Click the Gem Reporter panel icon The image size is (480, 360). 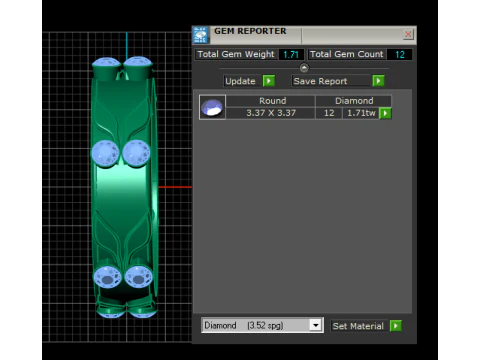200,35
